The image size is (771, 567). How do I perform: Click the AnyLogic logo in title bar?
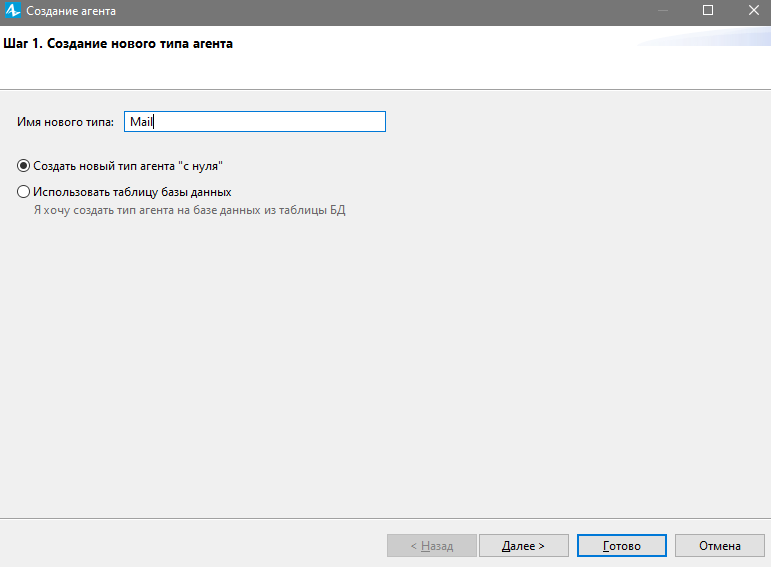coord(12,10)
